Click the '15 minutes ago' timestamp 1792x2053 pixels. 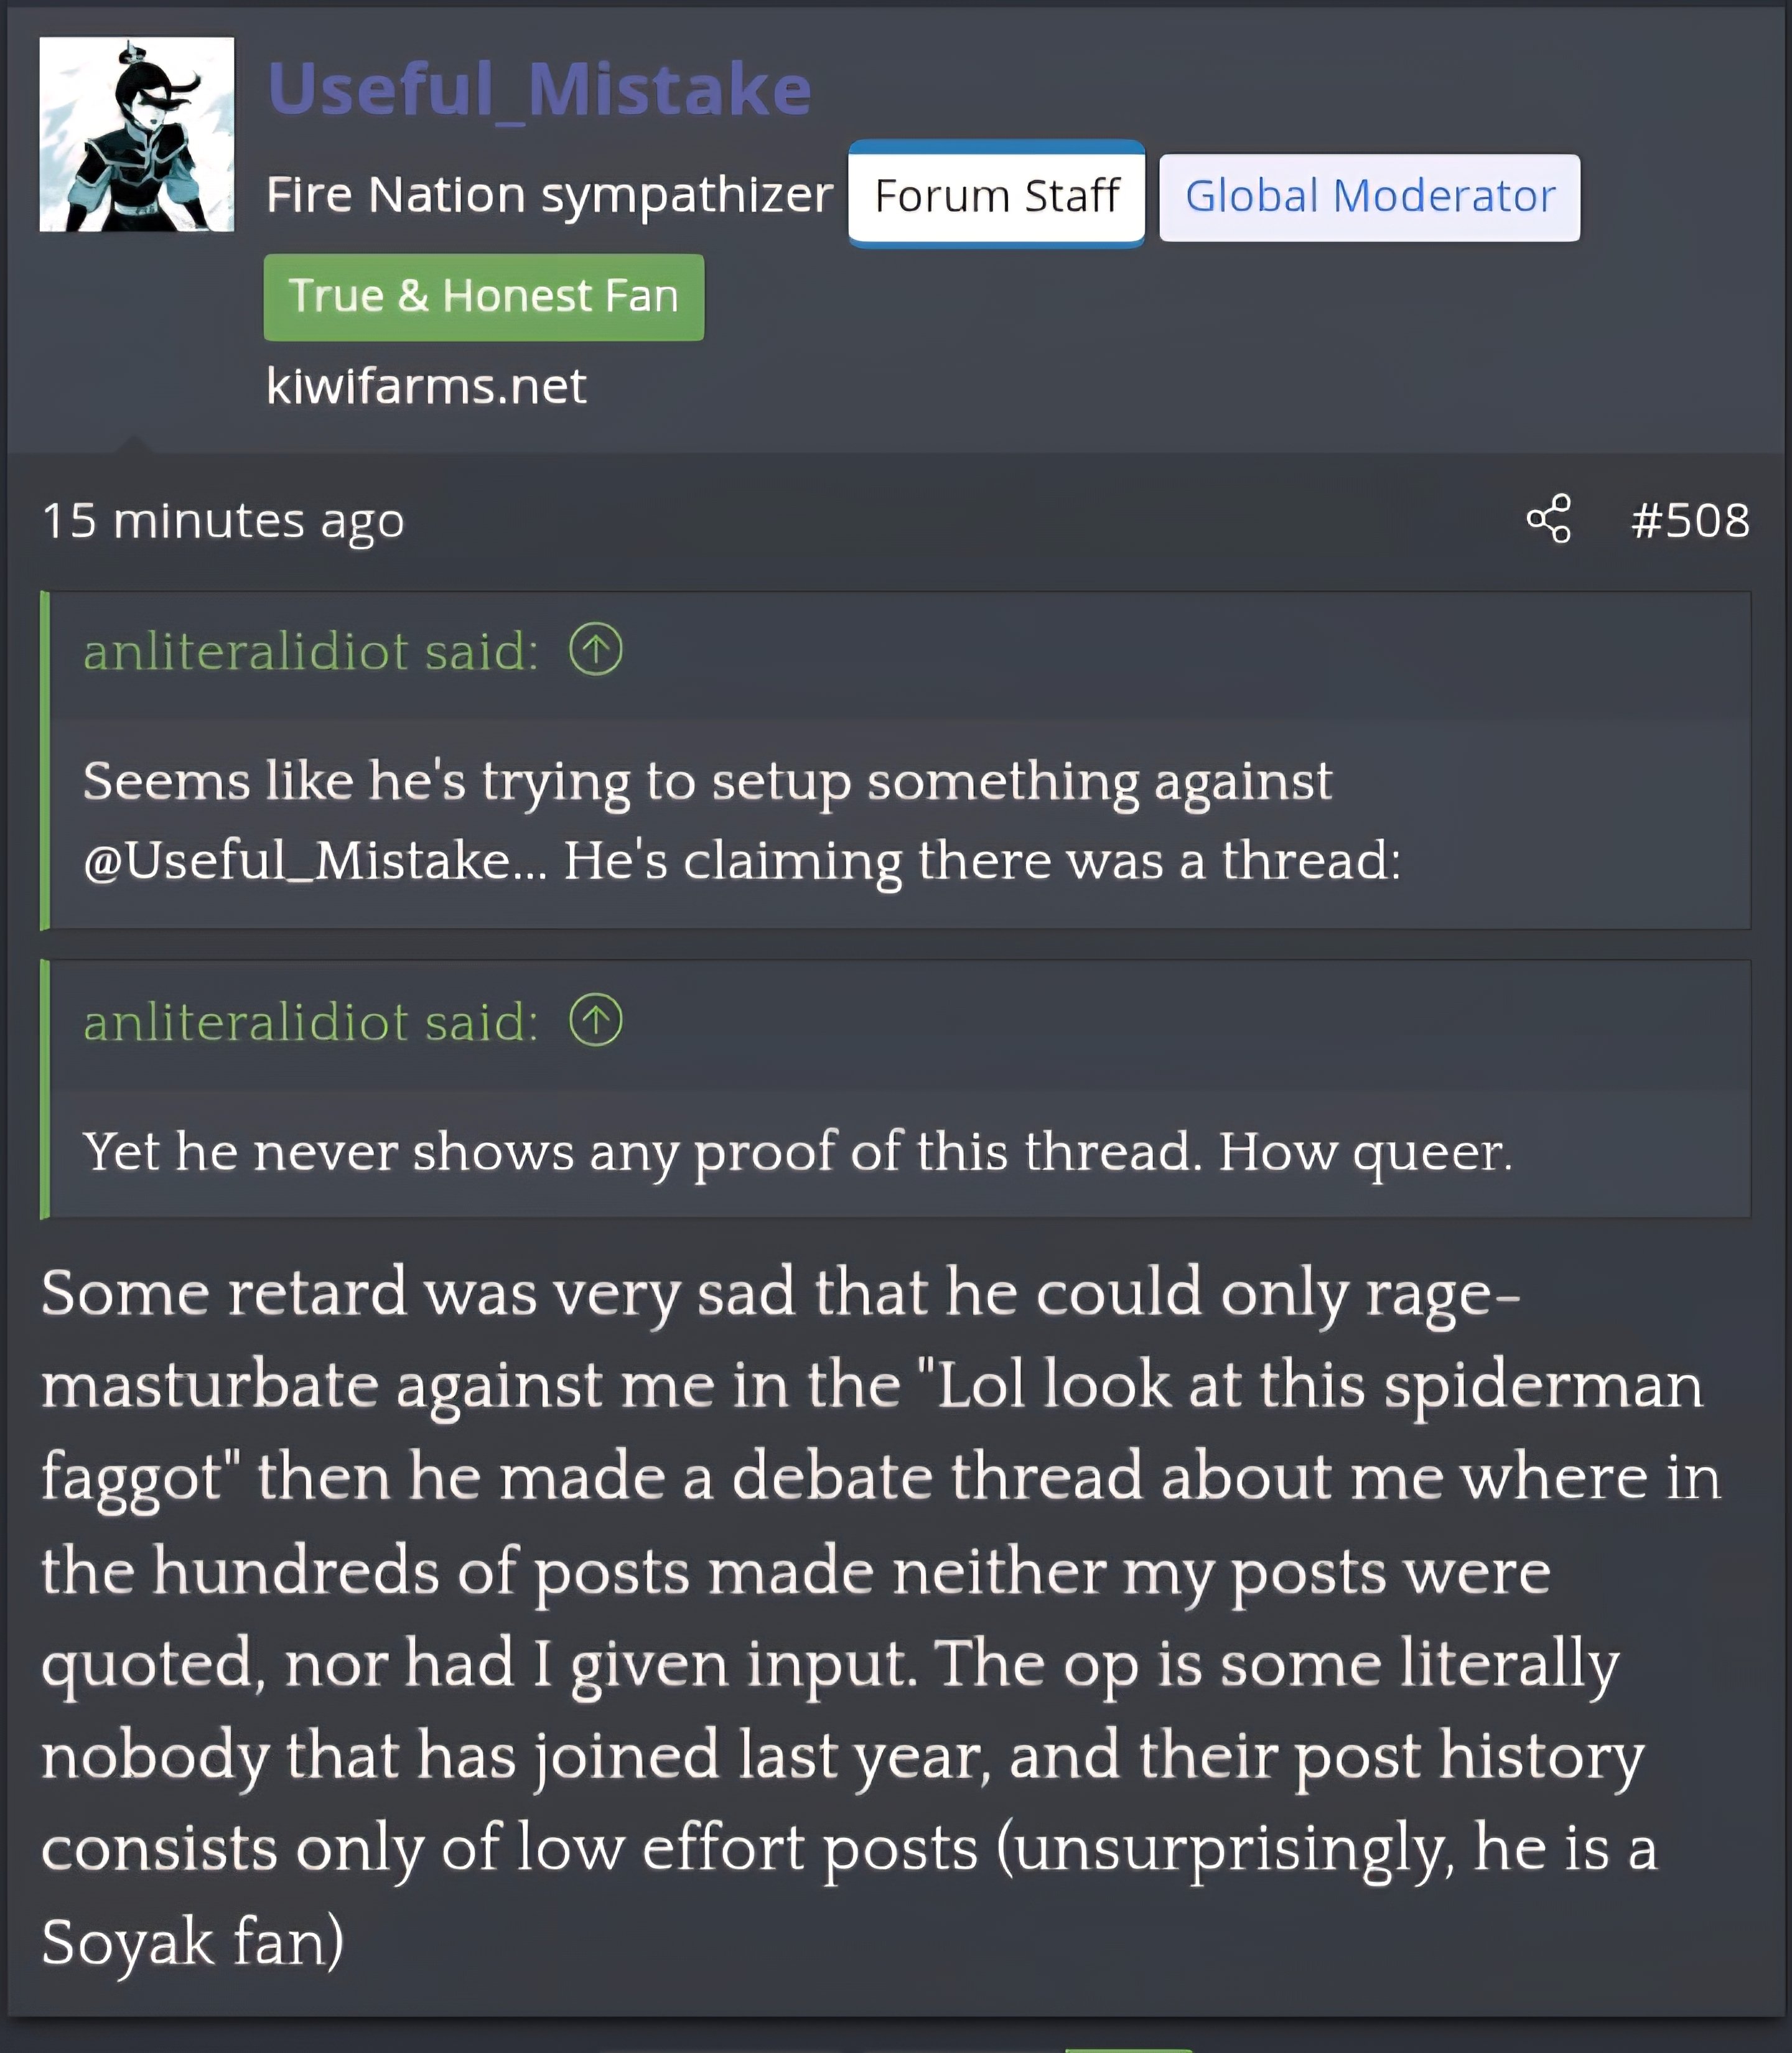[x=223, y=521]
